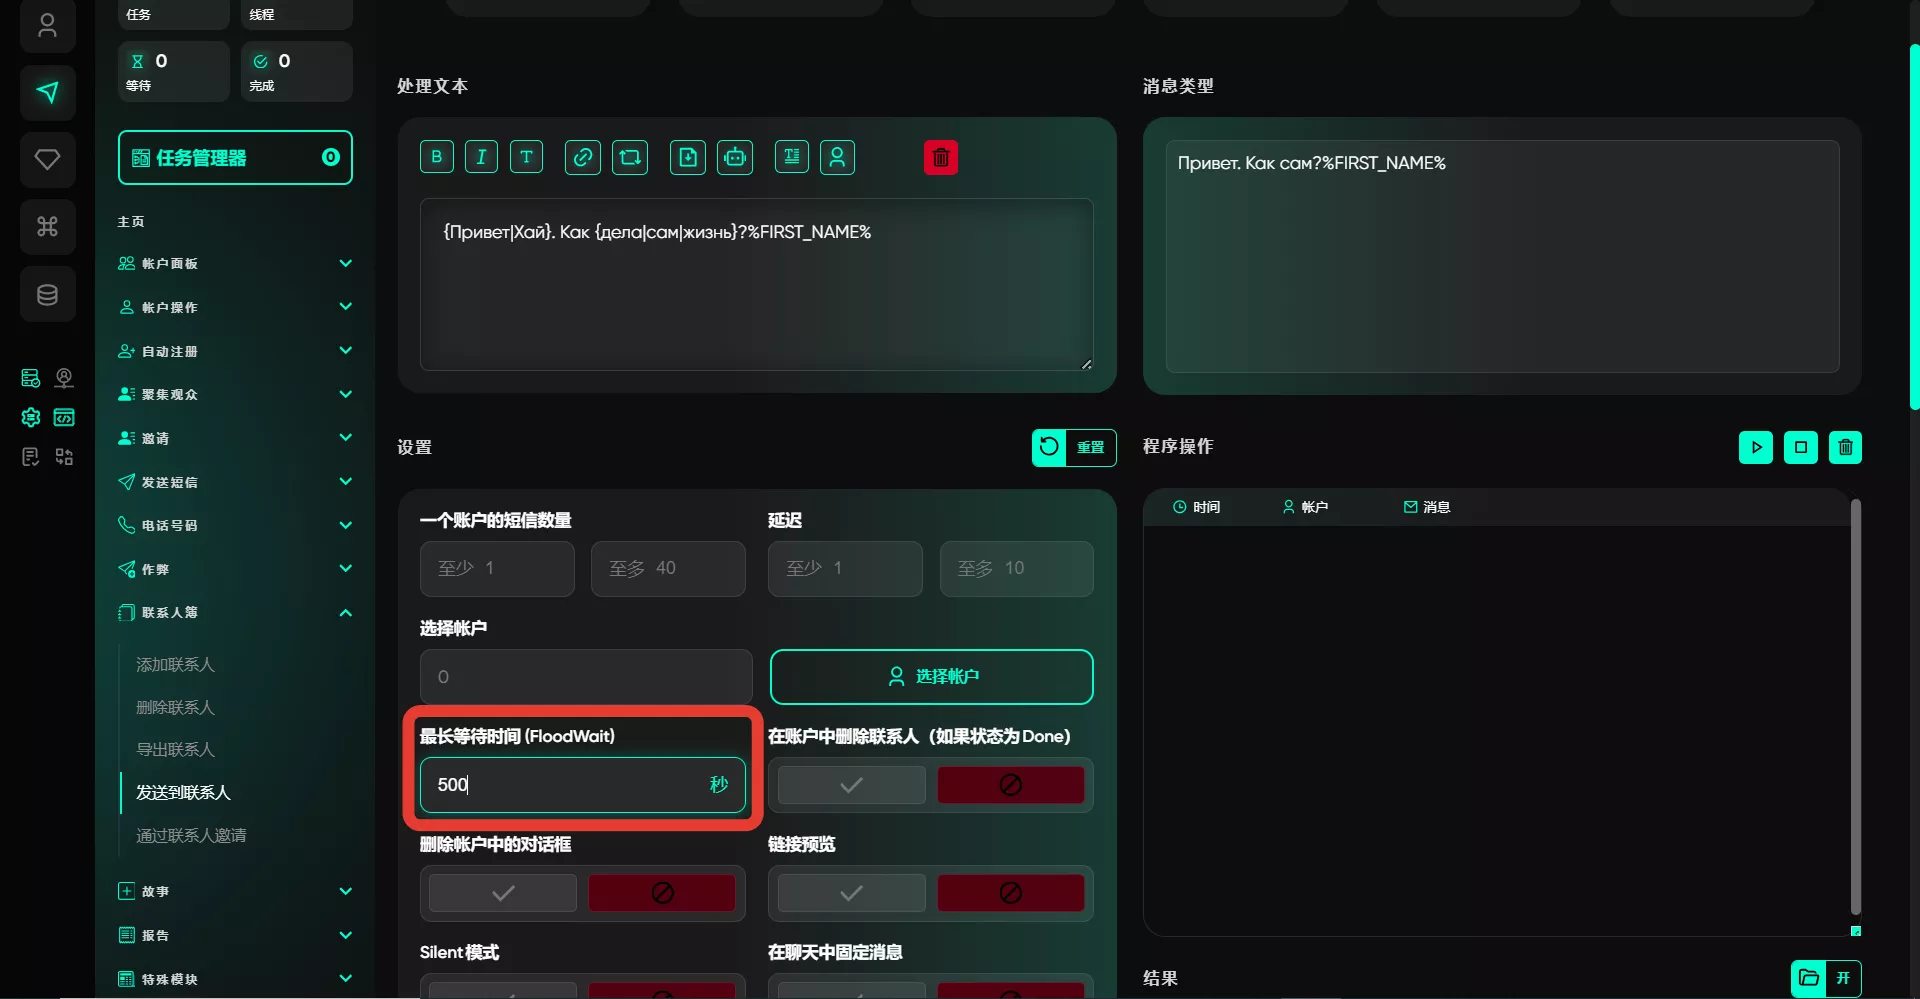Screen dimensions: 1920x999
Task: Open the profile icon in the left rail
Action: 47,26
